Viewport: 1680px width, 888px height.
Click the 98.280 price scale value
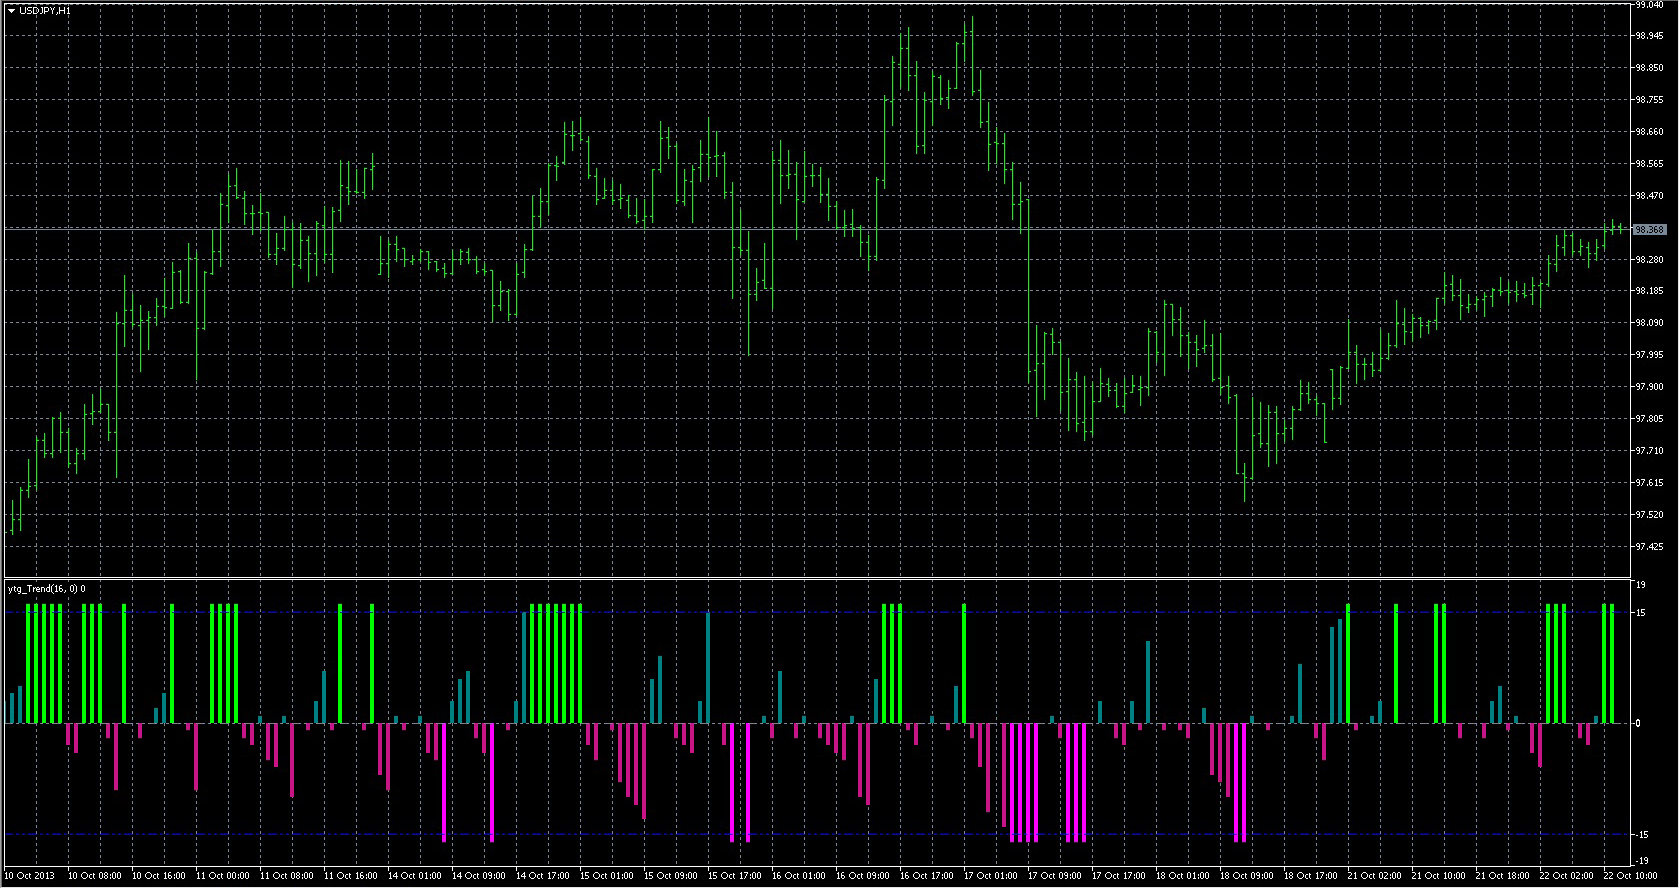pos(1649,260)
